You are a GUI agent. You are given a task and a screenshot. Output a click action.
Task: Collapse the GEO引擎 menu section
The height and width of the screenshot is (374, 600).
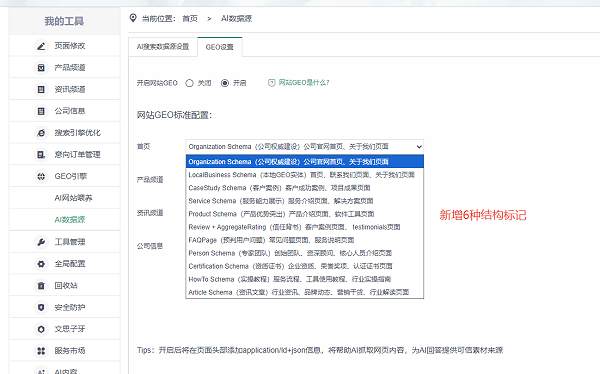65,176
